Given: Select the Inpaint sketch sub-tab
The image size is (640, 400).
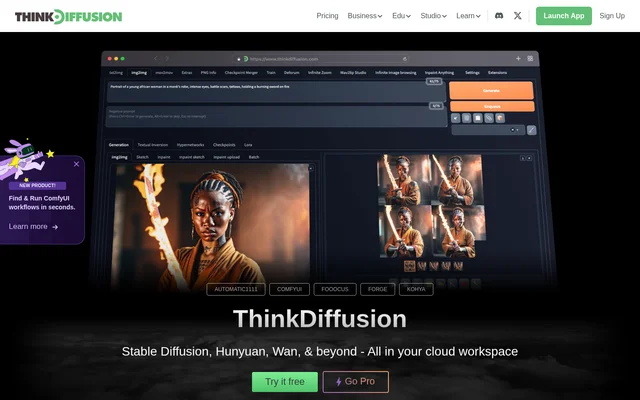Looking at the screenshot, I should click(x=192, y=157).
